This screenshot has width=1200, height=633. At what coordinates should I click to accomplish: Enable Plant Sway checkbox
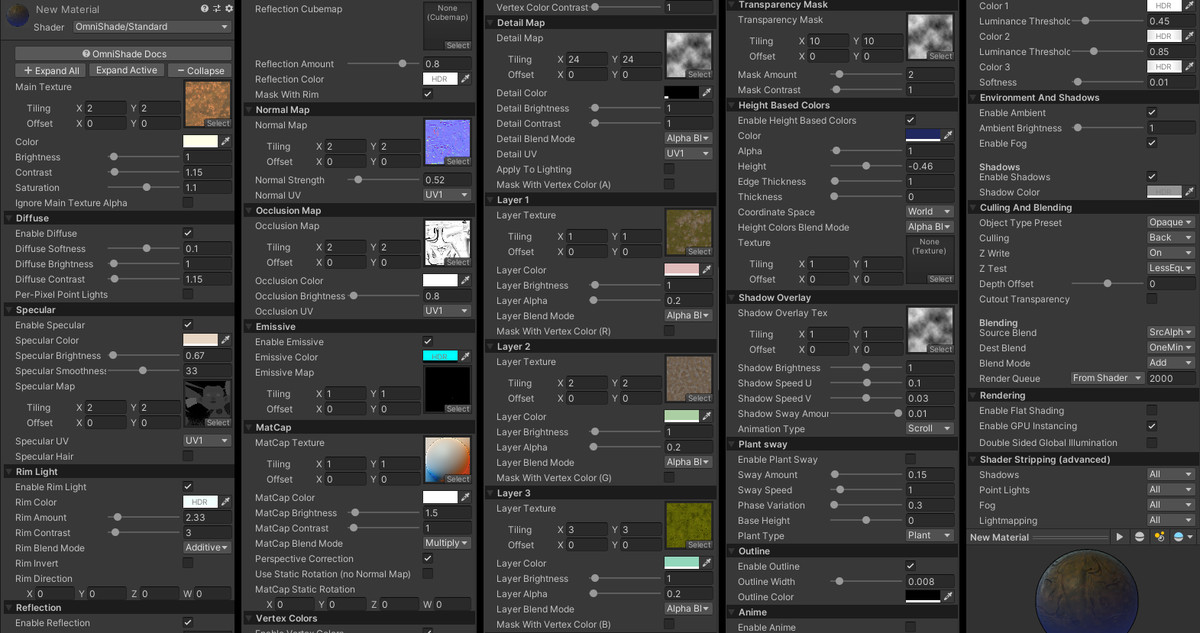click(x=910, y=459)
